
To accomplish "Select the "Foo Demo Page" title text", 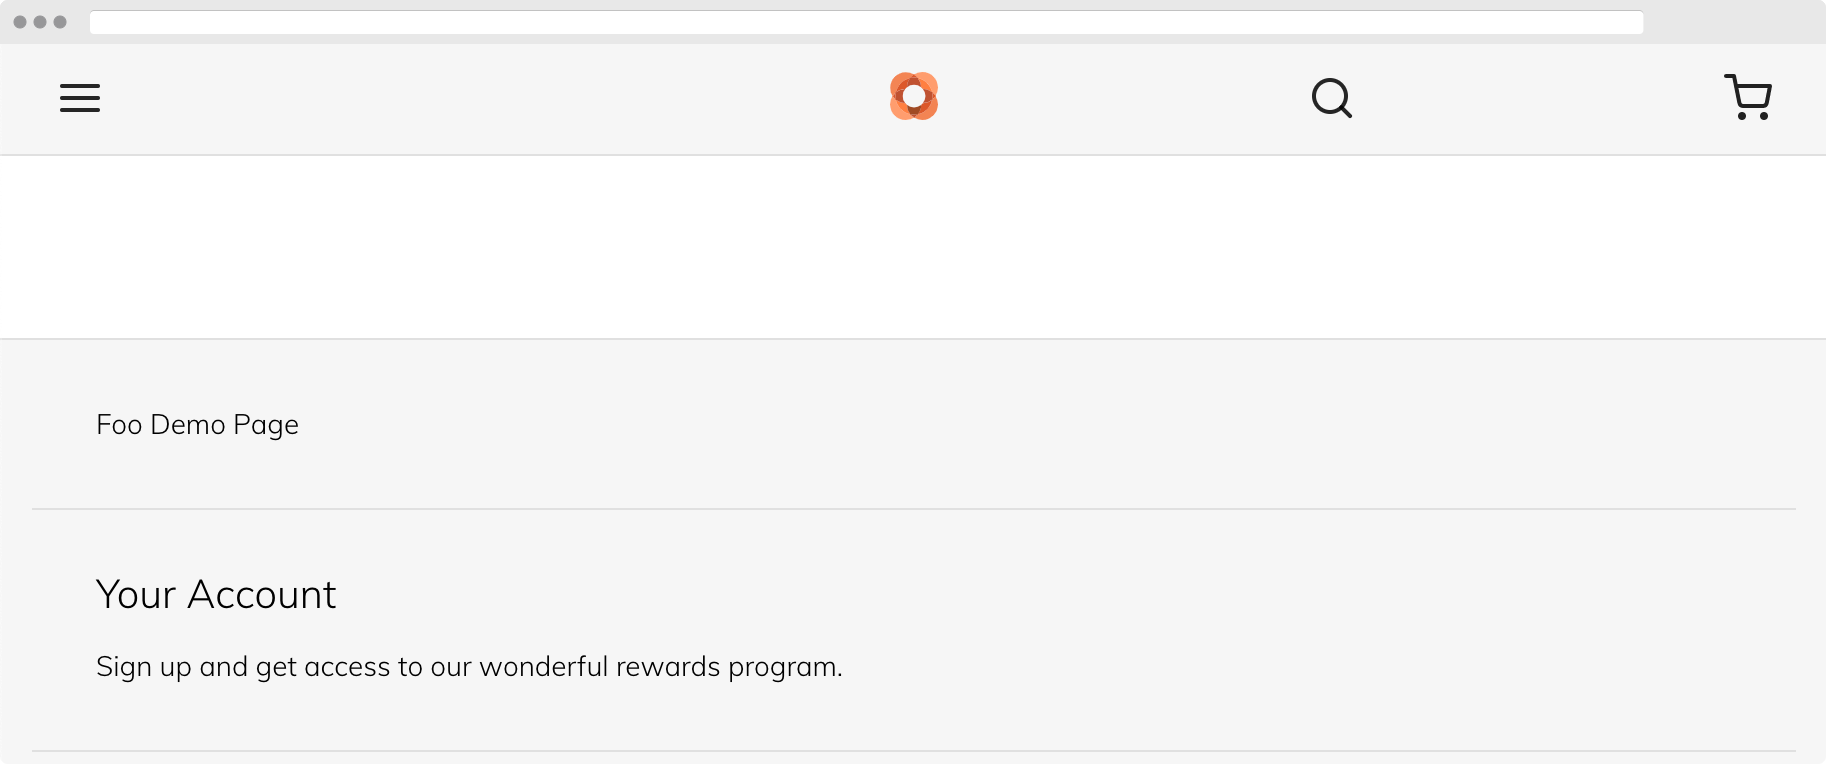I will (x=197, y=425).
